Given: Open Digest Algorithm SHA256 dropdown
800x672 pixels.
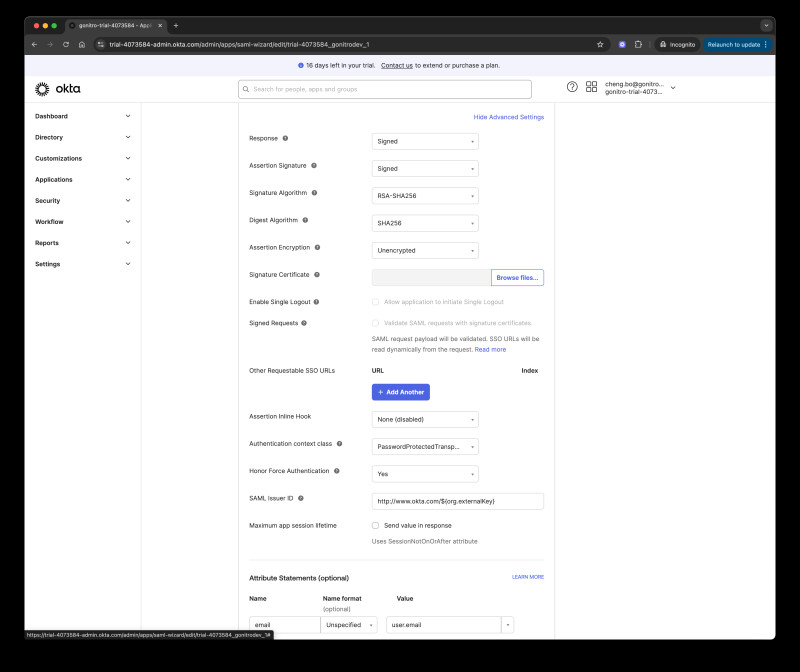Looking at the screenshot, I should (x=425, y=223).
